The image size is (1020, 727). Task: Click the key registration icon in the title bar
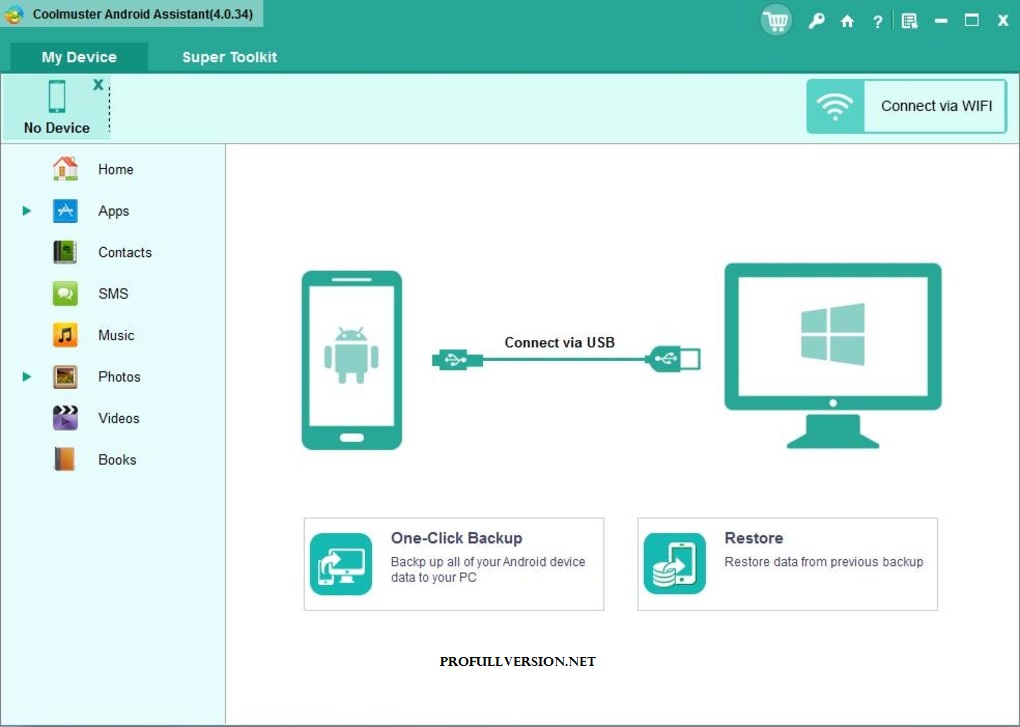pos(816,19)
